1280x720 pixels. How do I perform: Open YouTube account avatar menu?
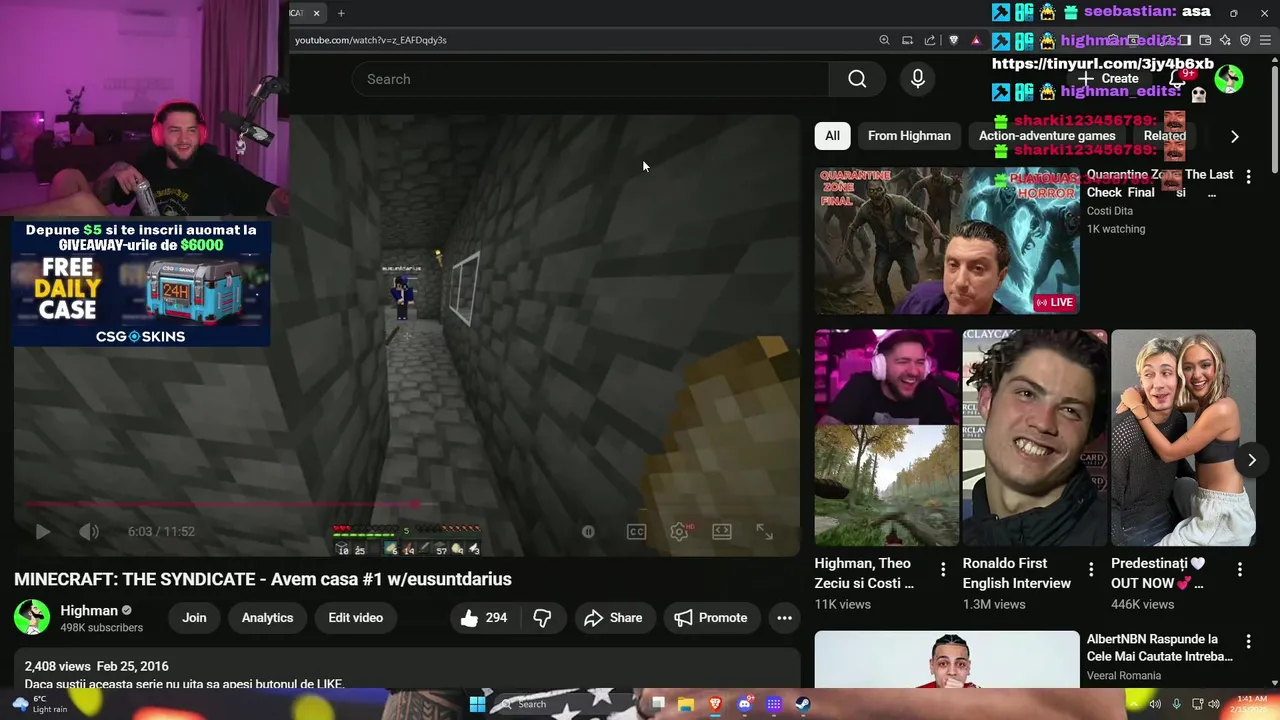(1229, 79)
